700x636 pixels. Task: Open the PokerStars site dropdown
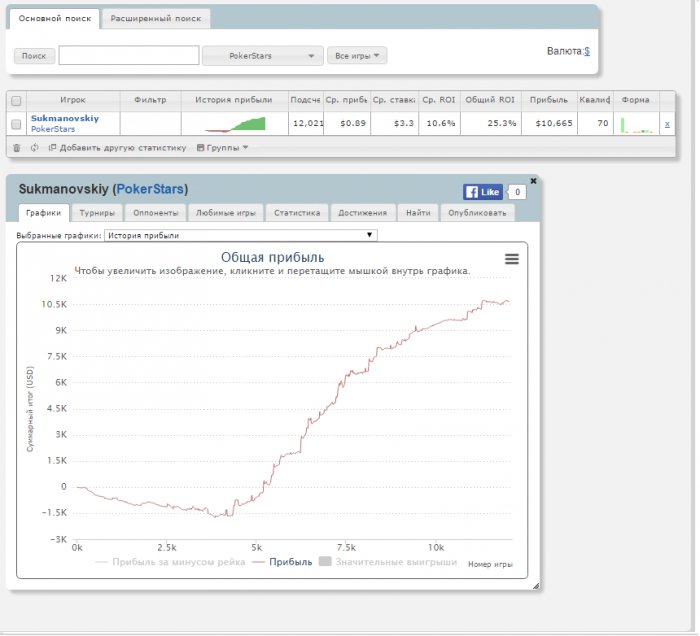[261, 56]
